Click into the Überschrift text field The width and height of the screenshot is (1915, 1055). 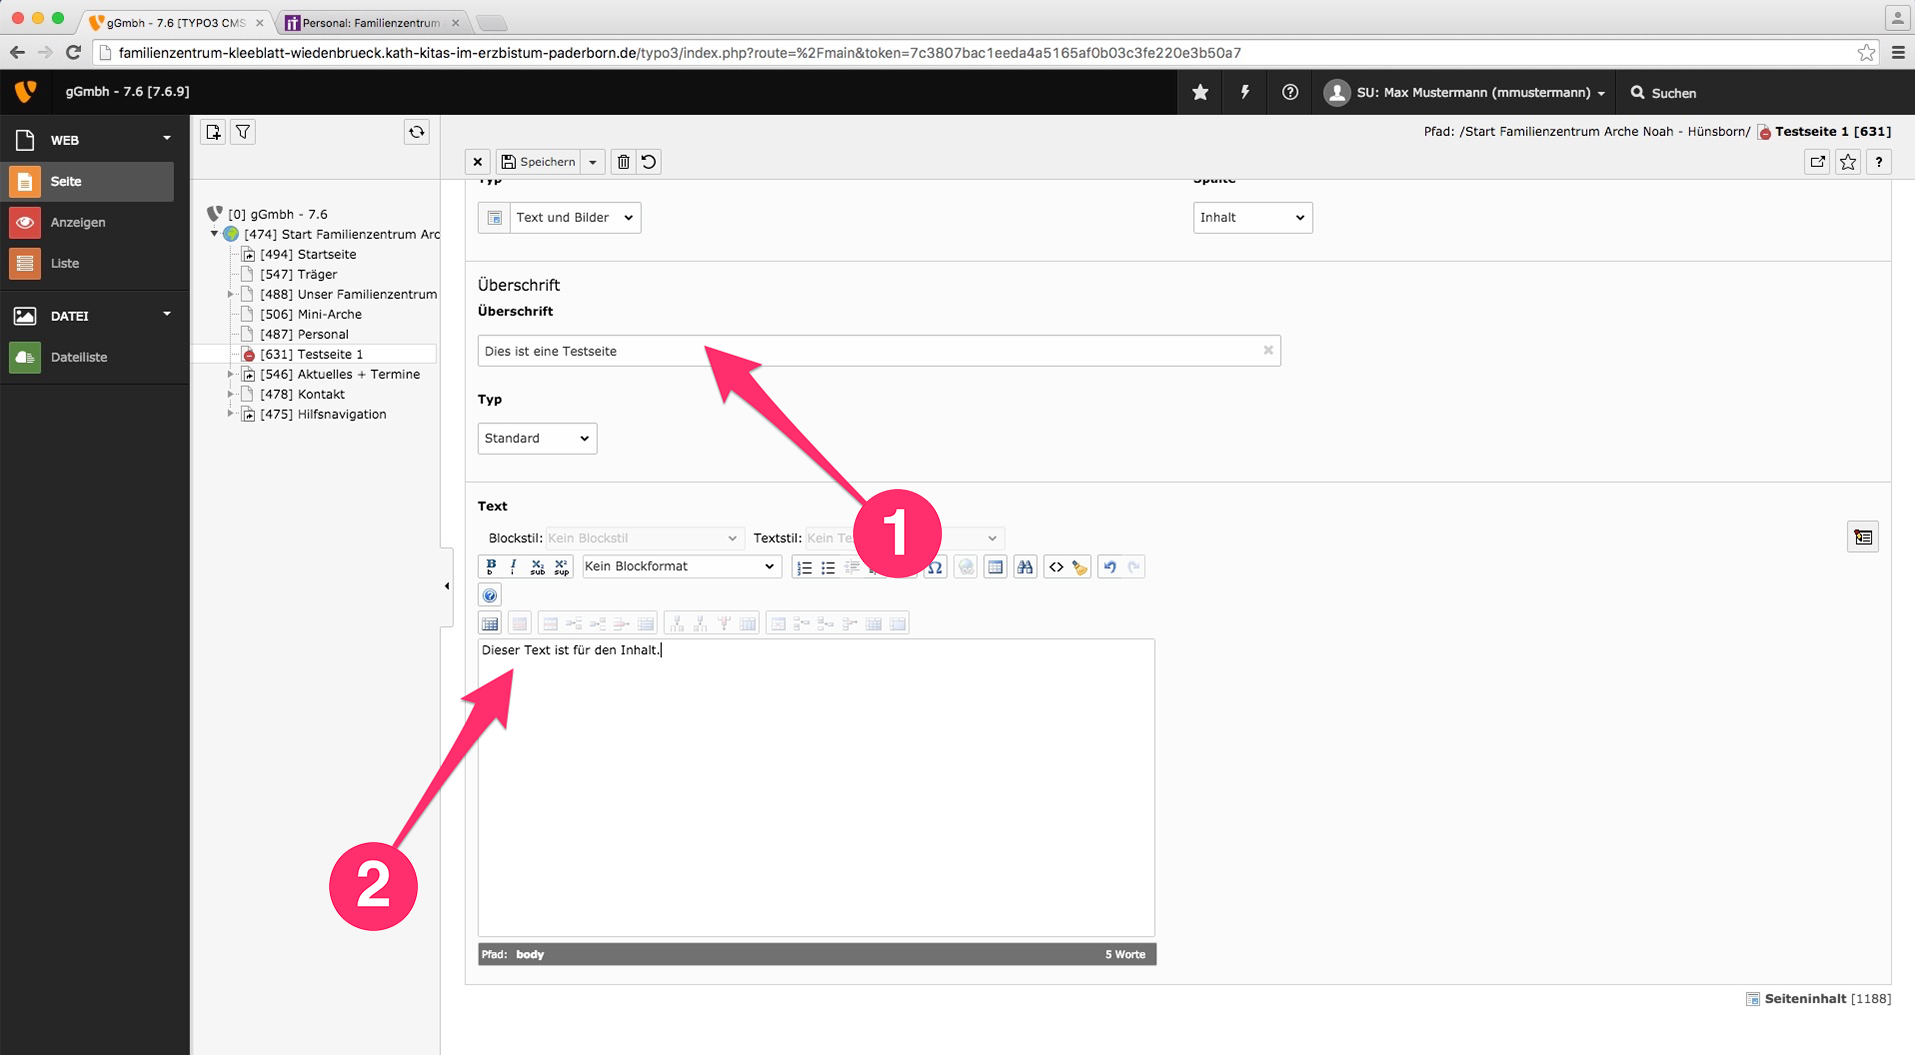868,351
